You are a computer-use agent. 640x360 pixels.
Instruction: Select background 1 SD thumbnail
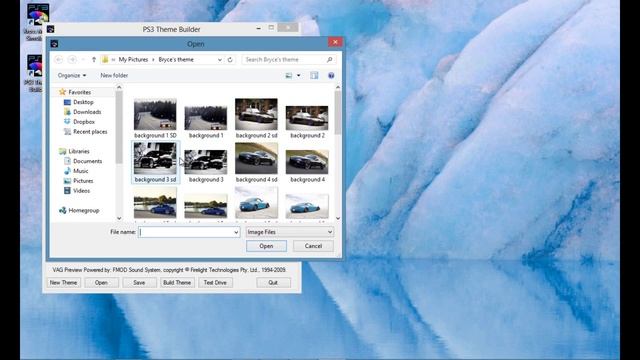(x=155, y=118)
